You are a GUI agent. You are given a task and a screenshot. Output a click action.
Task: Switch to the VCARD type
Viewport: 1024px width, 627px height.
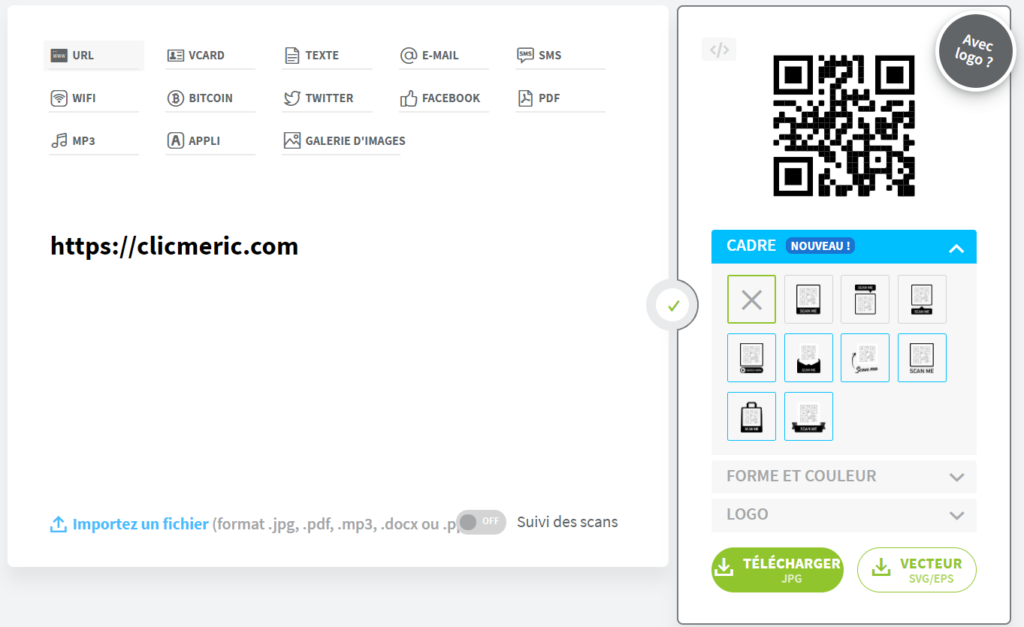(210, 56)
